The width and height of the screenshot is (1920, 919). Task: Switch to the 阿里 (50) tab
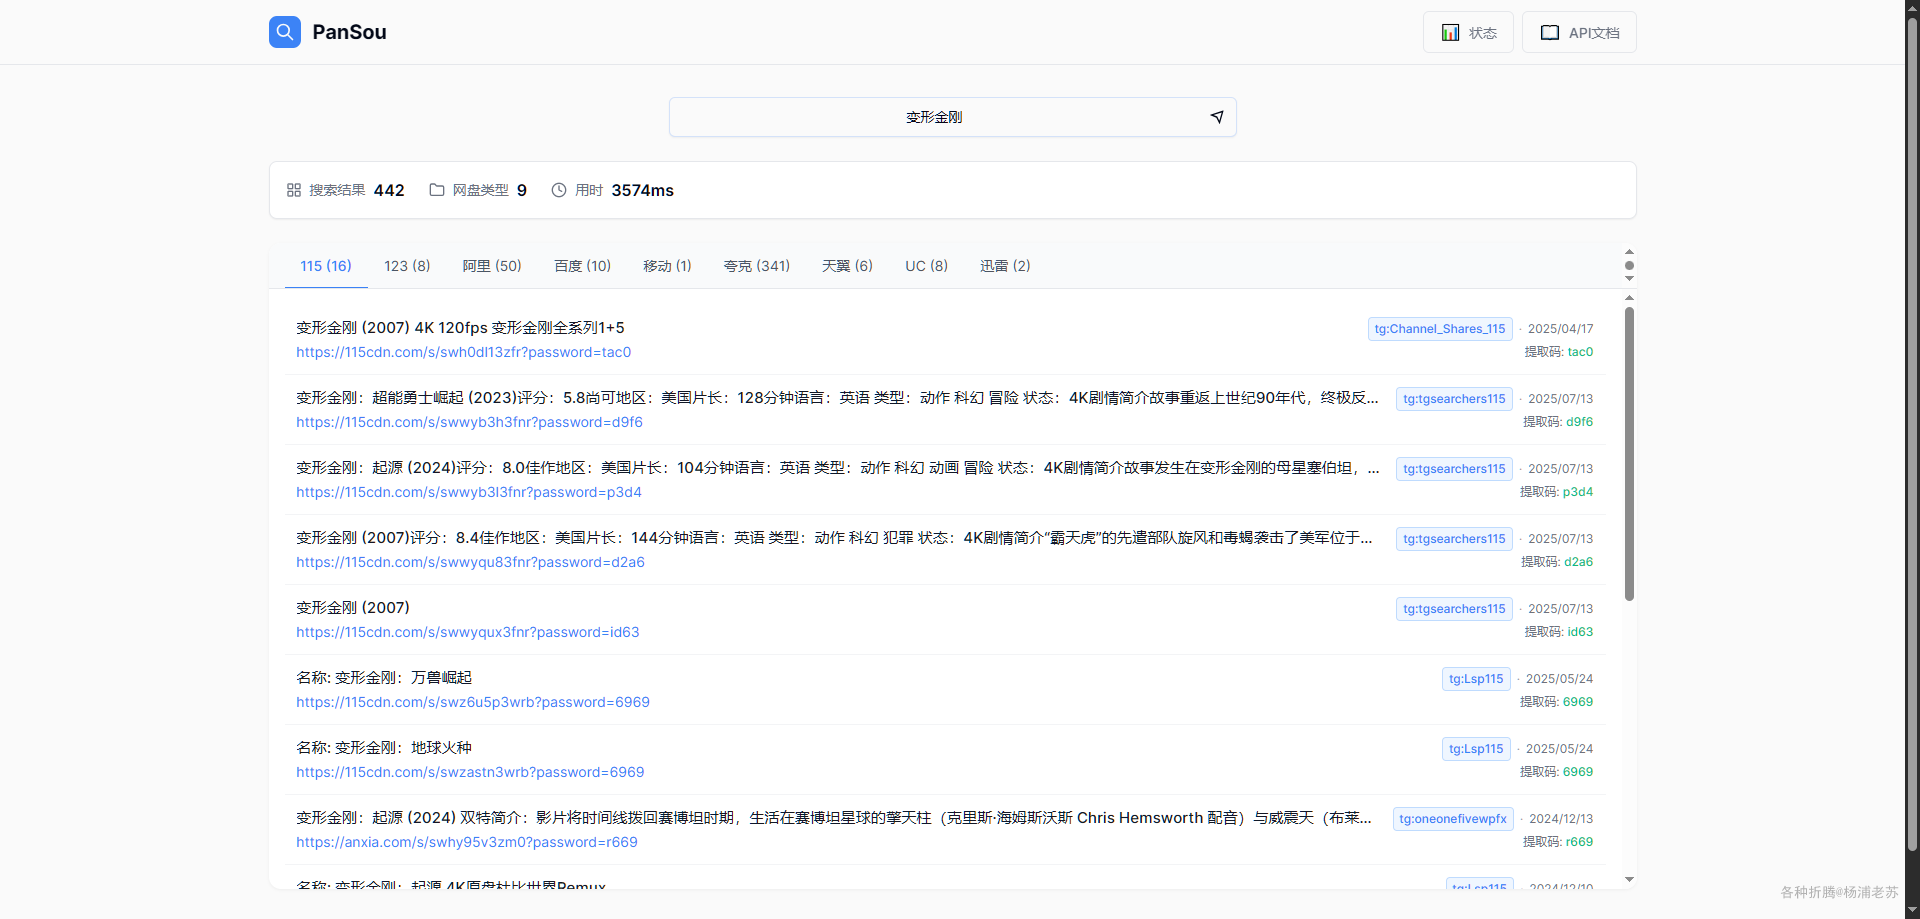492,266
